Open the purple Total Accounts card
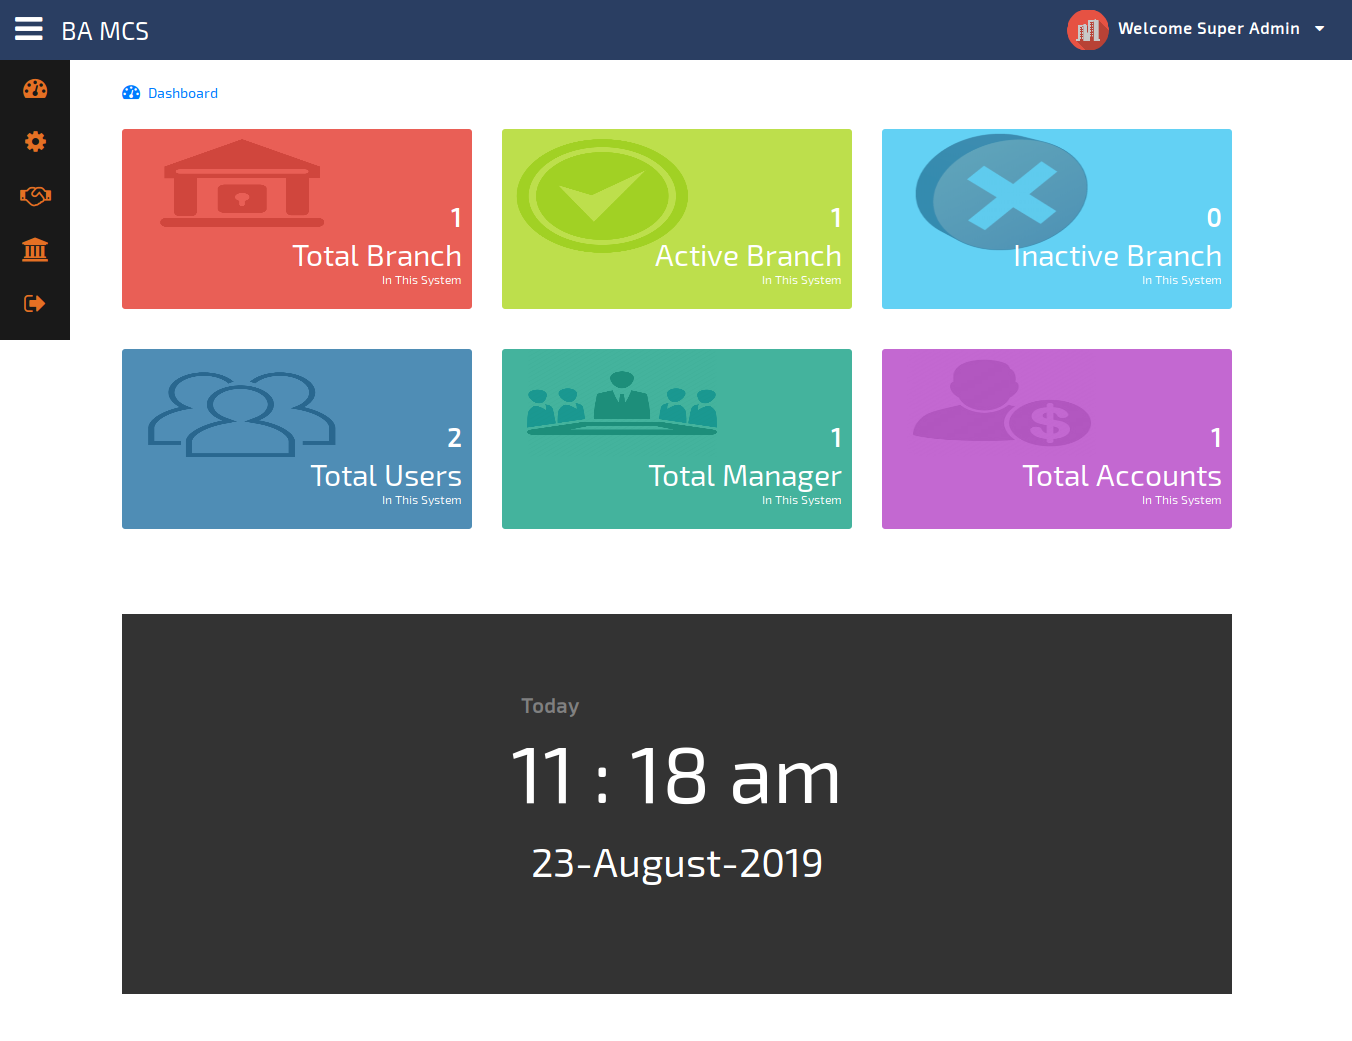 [x=1057, y=439]
